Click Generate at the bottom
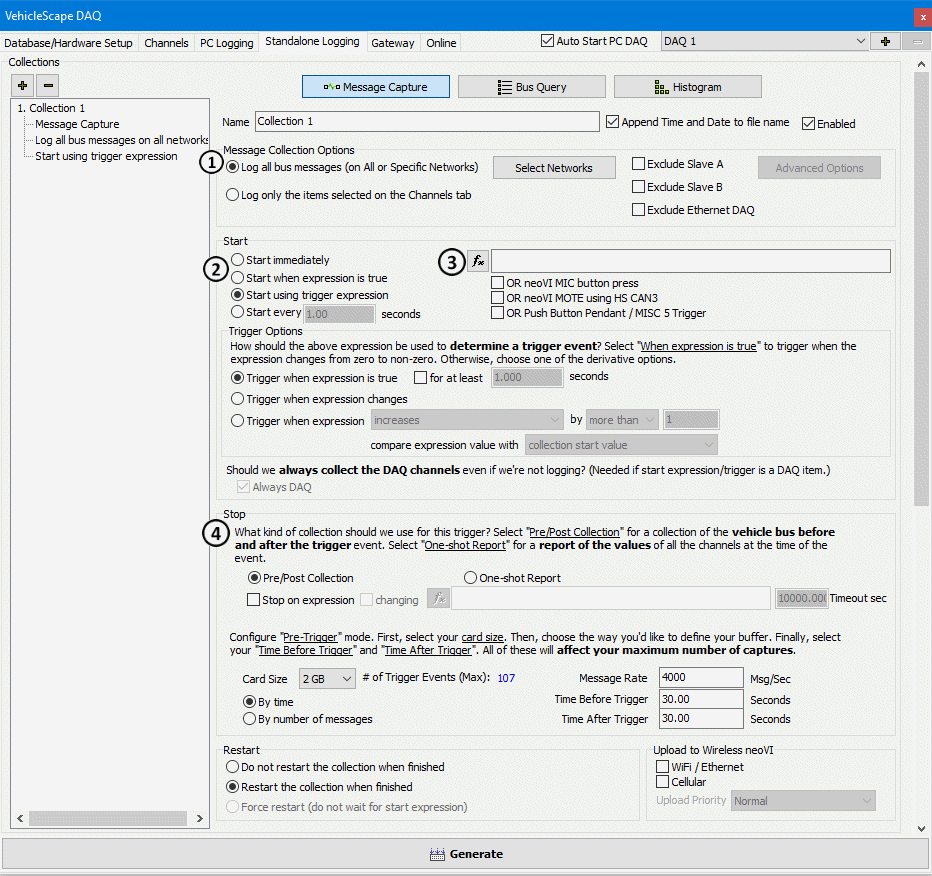The height and width of the screenshot is (876, 932). coord(466,854)
